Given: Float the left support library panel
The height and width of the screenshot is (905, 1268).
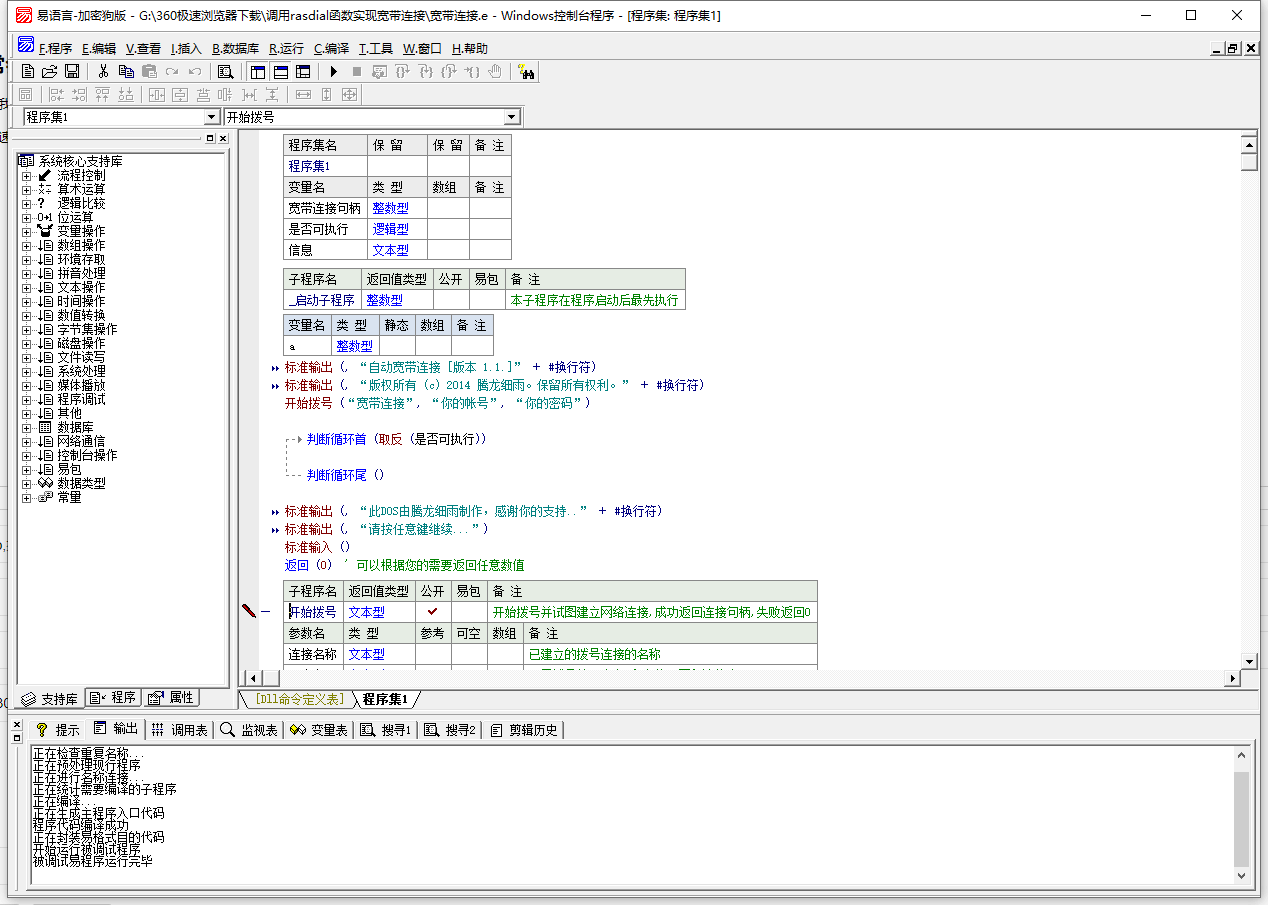Looking at the screenshot, I should [210, 139].
